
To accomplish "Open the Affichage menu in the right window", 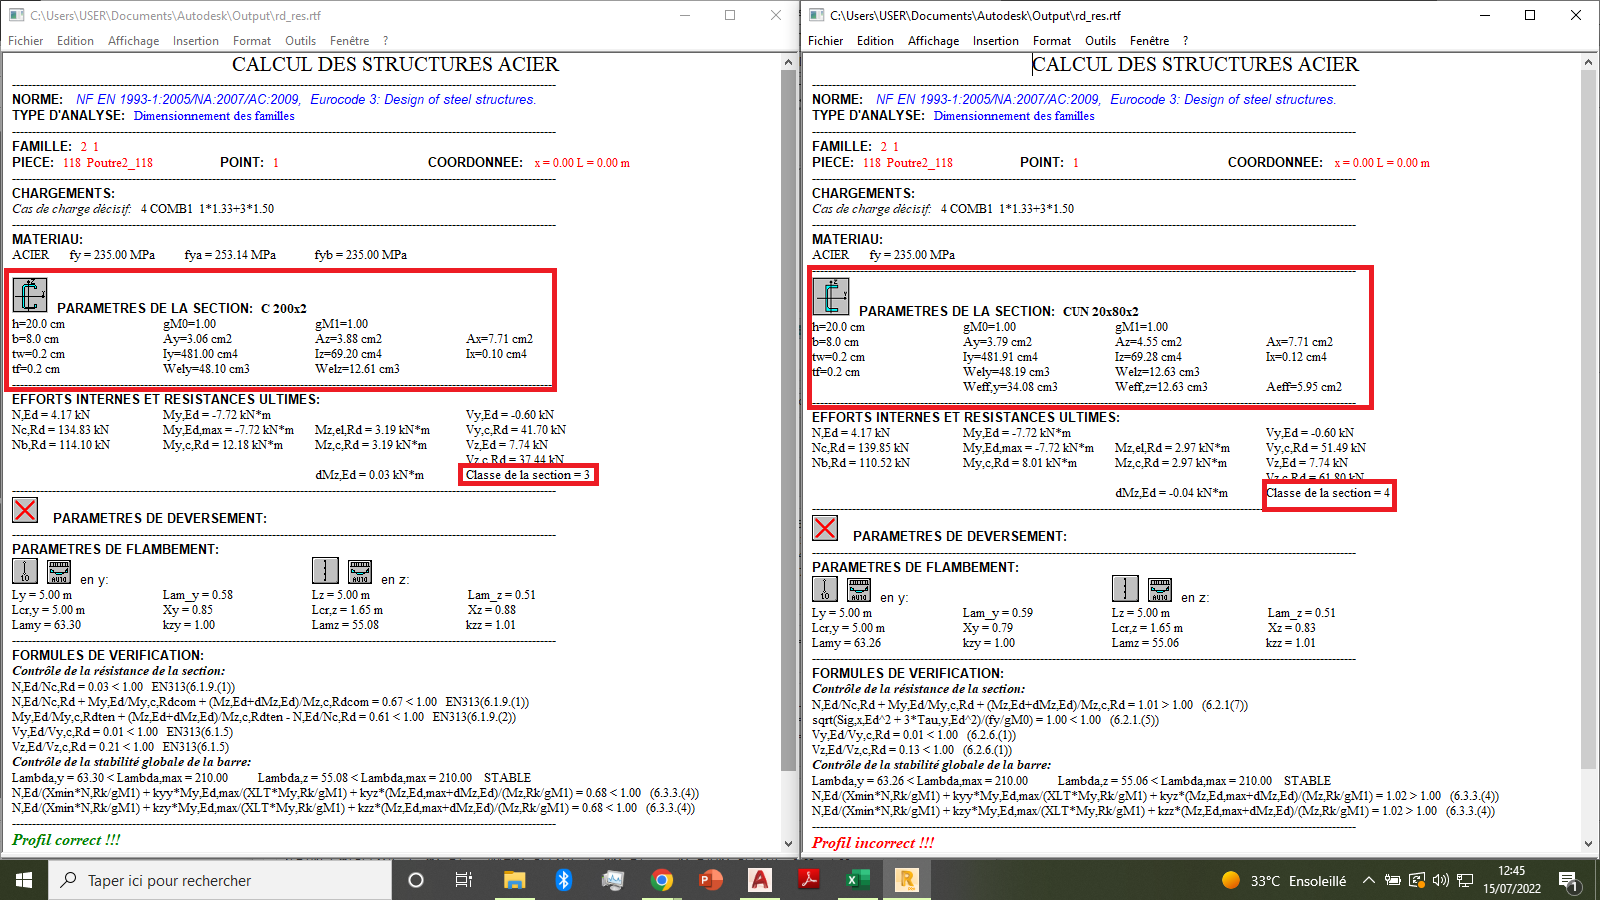I will (933, 41).
